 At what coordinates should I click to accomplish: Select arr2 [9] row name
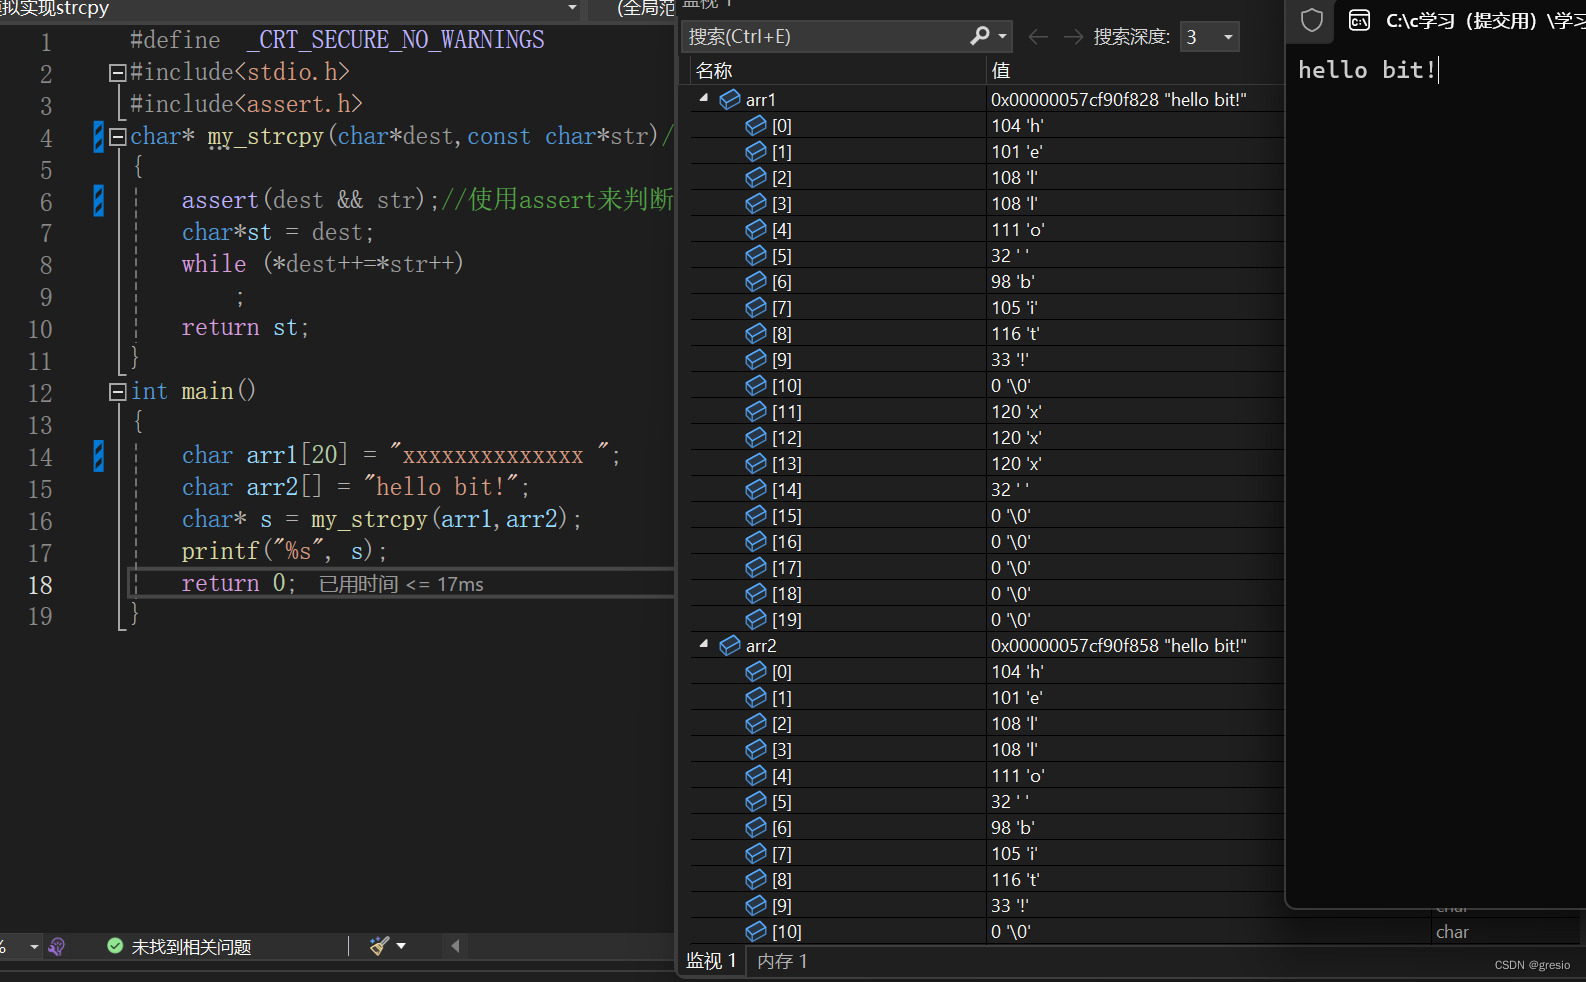782,906
